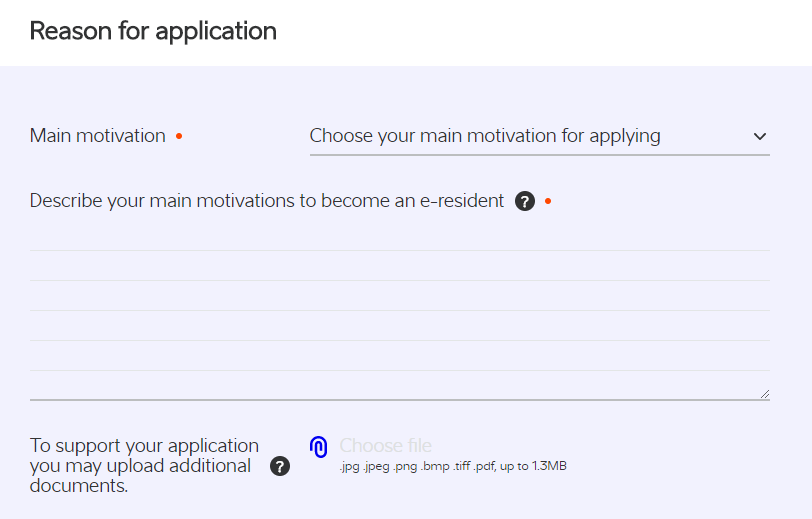Image resolution: width=812 pixels, height=519 pixels.
Task: Click the textarea resize grip handle
Action: pos(765,394)
